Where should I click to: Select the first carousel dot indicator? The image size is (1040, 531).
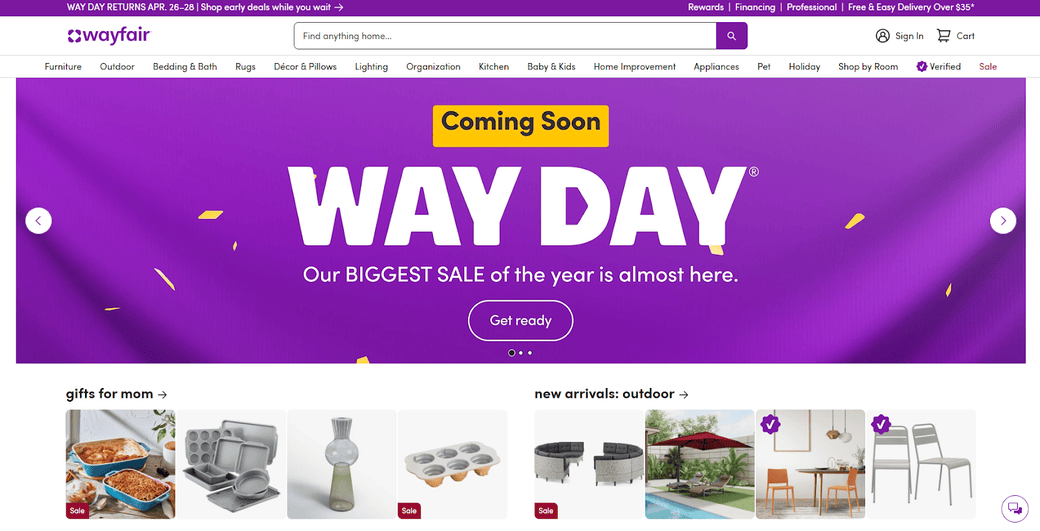point(511,353)
